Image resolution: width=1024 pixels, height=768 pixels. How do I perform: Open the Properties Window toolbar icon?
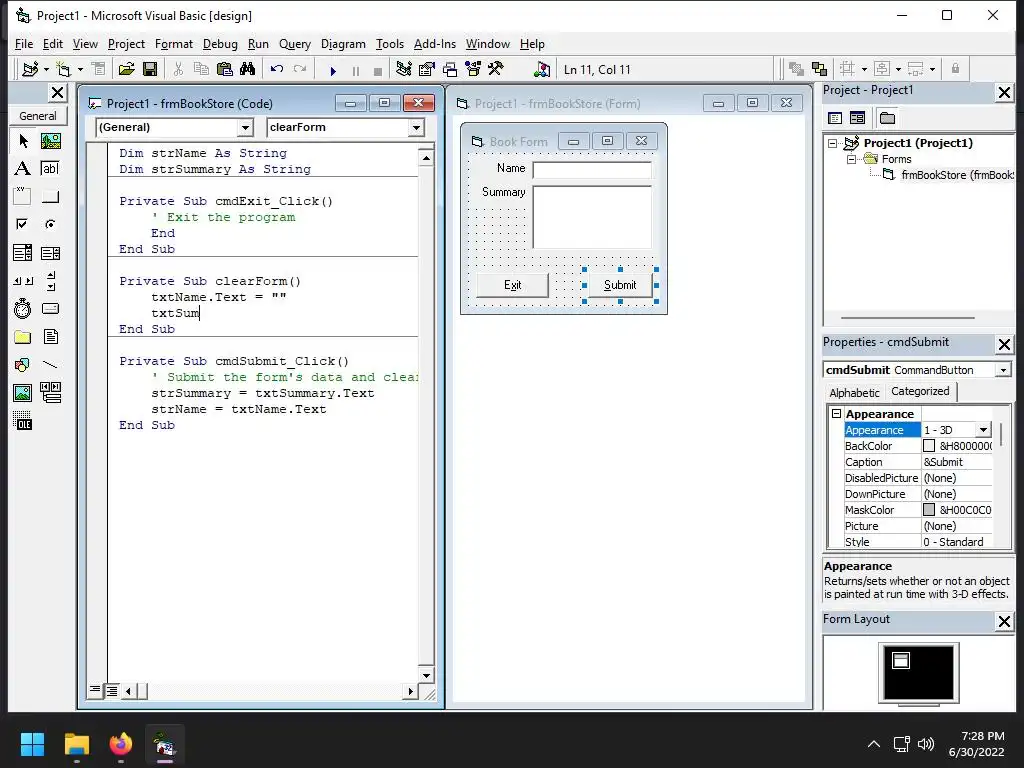pyautogui.click(x=427, y=69)
